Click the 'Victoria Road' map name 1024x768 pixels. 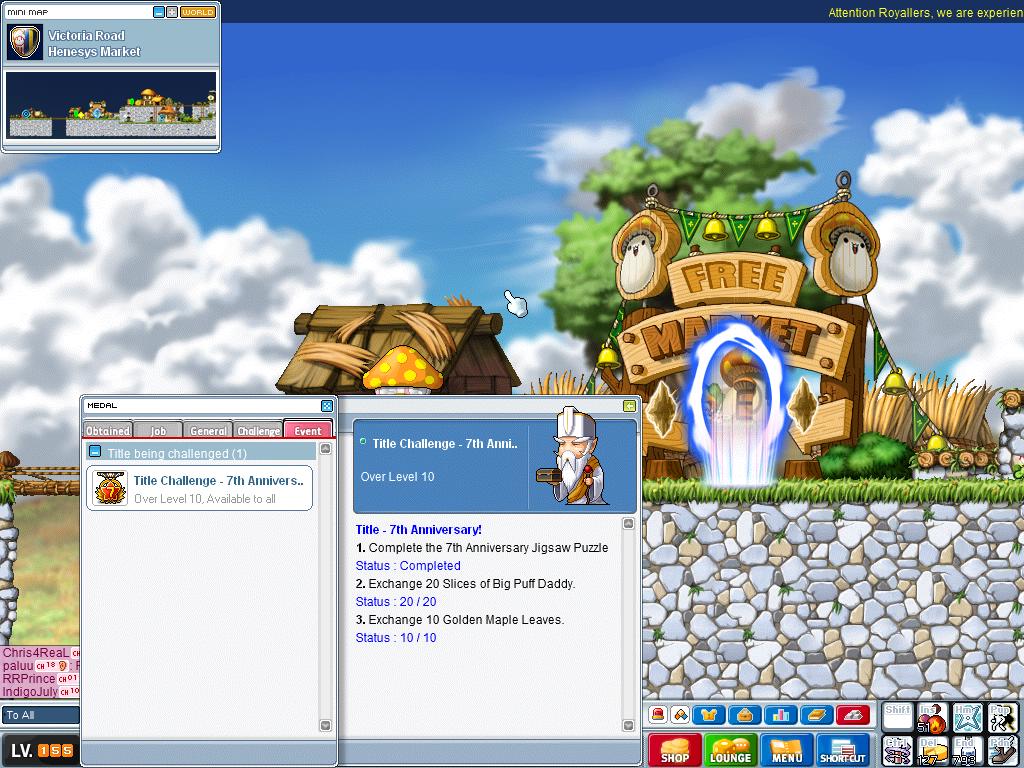pos(86,35)
